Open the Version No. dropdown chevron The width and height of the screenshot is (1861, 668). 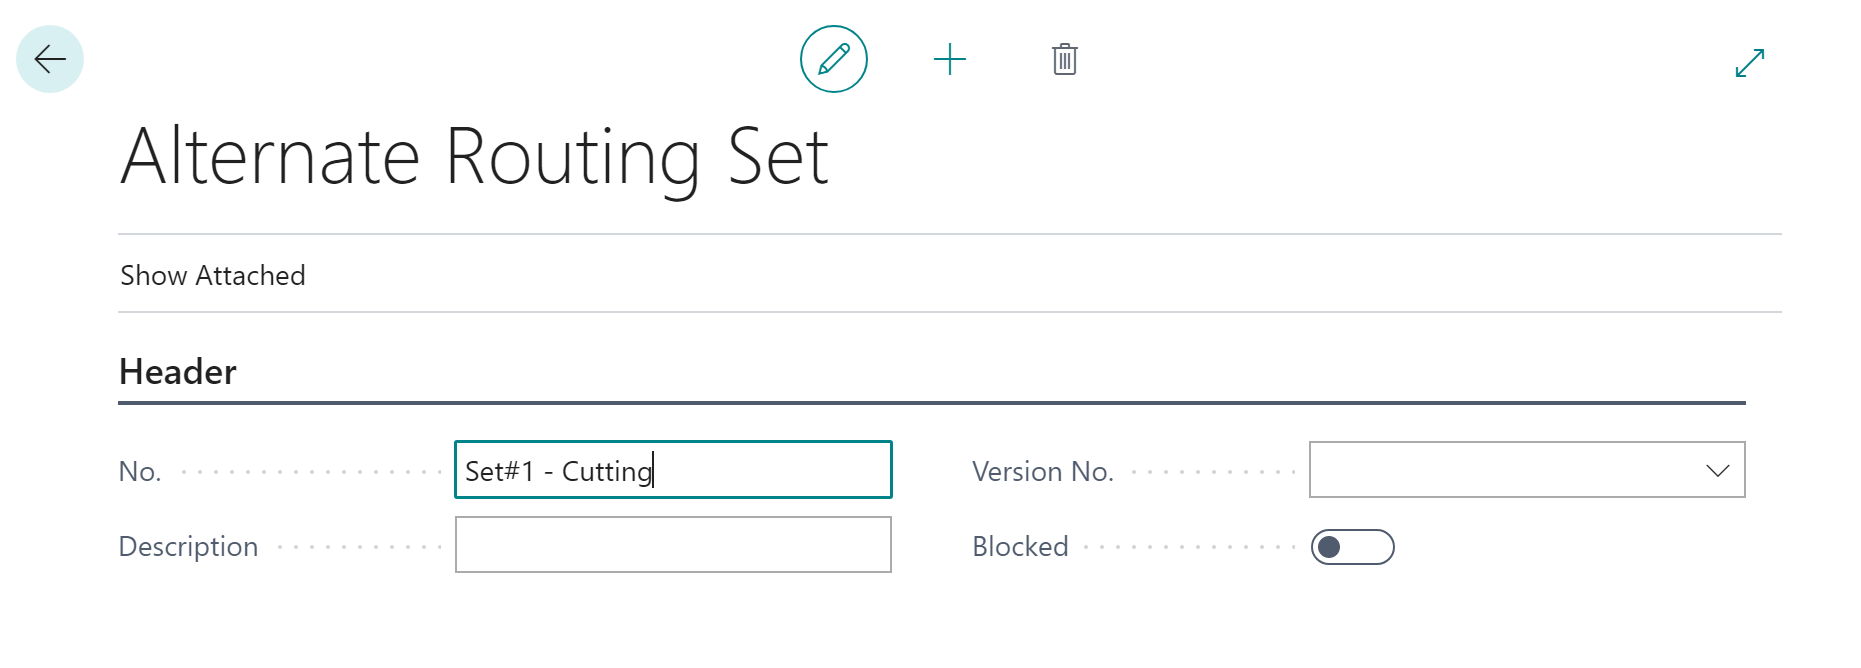click(x=1718, y=471)
